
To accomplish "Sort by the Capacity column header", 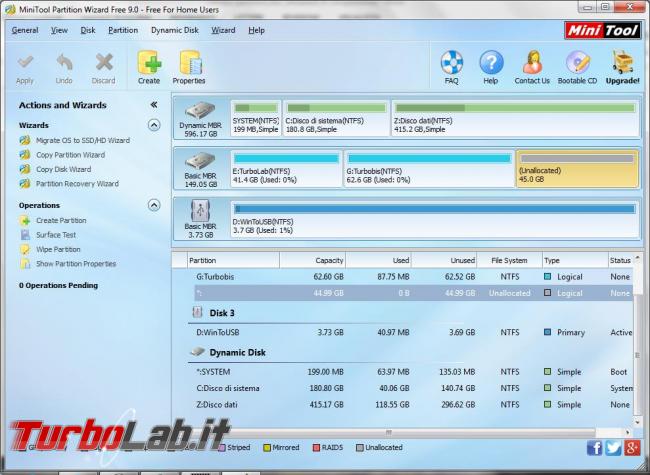I will point(313,260).
